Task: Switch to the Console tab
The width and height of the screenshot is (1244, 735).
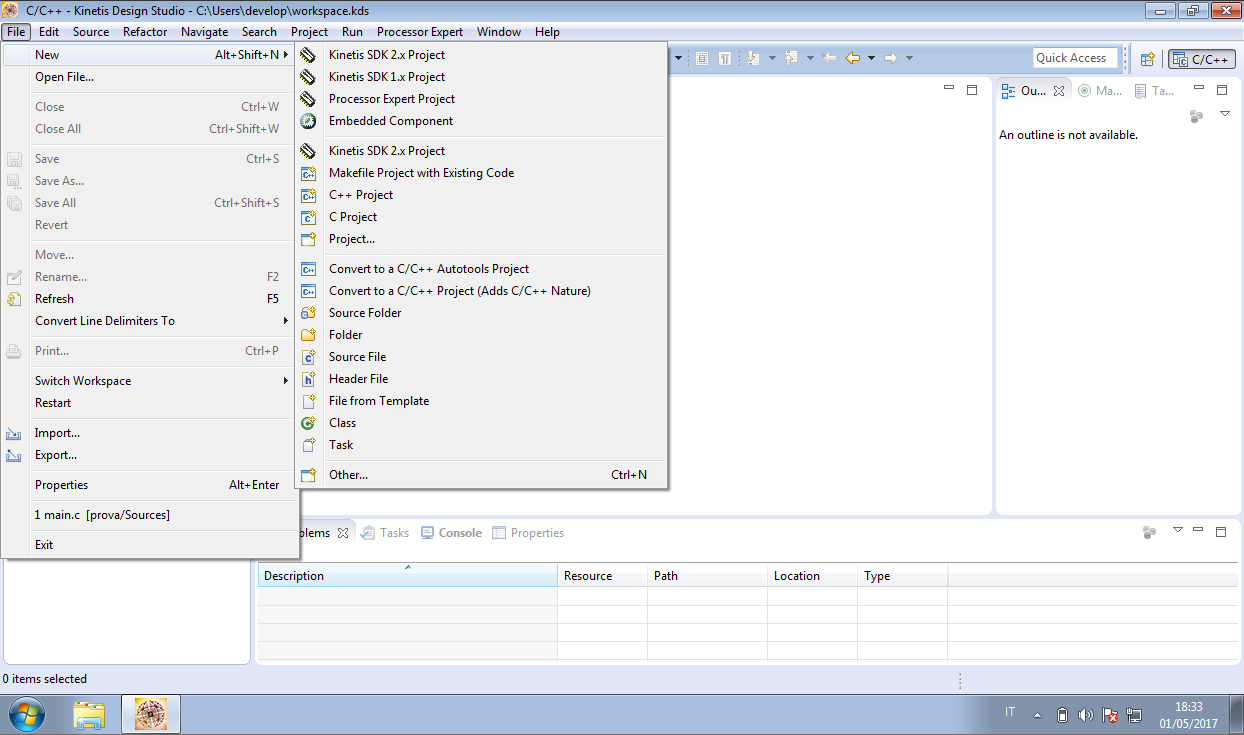Action: point(452,533)
